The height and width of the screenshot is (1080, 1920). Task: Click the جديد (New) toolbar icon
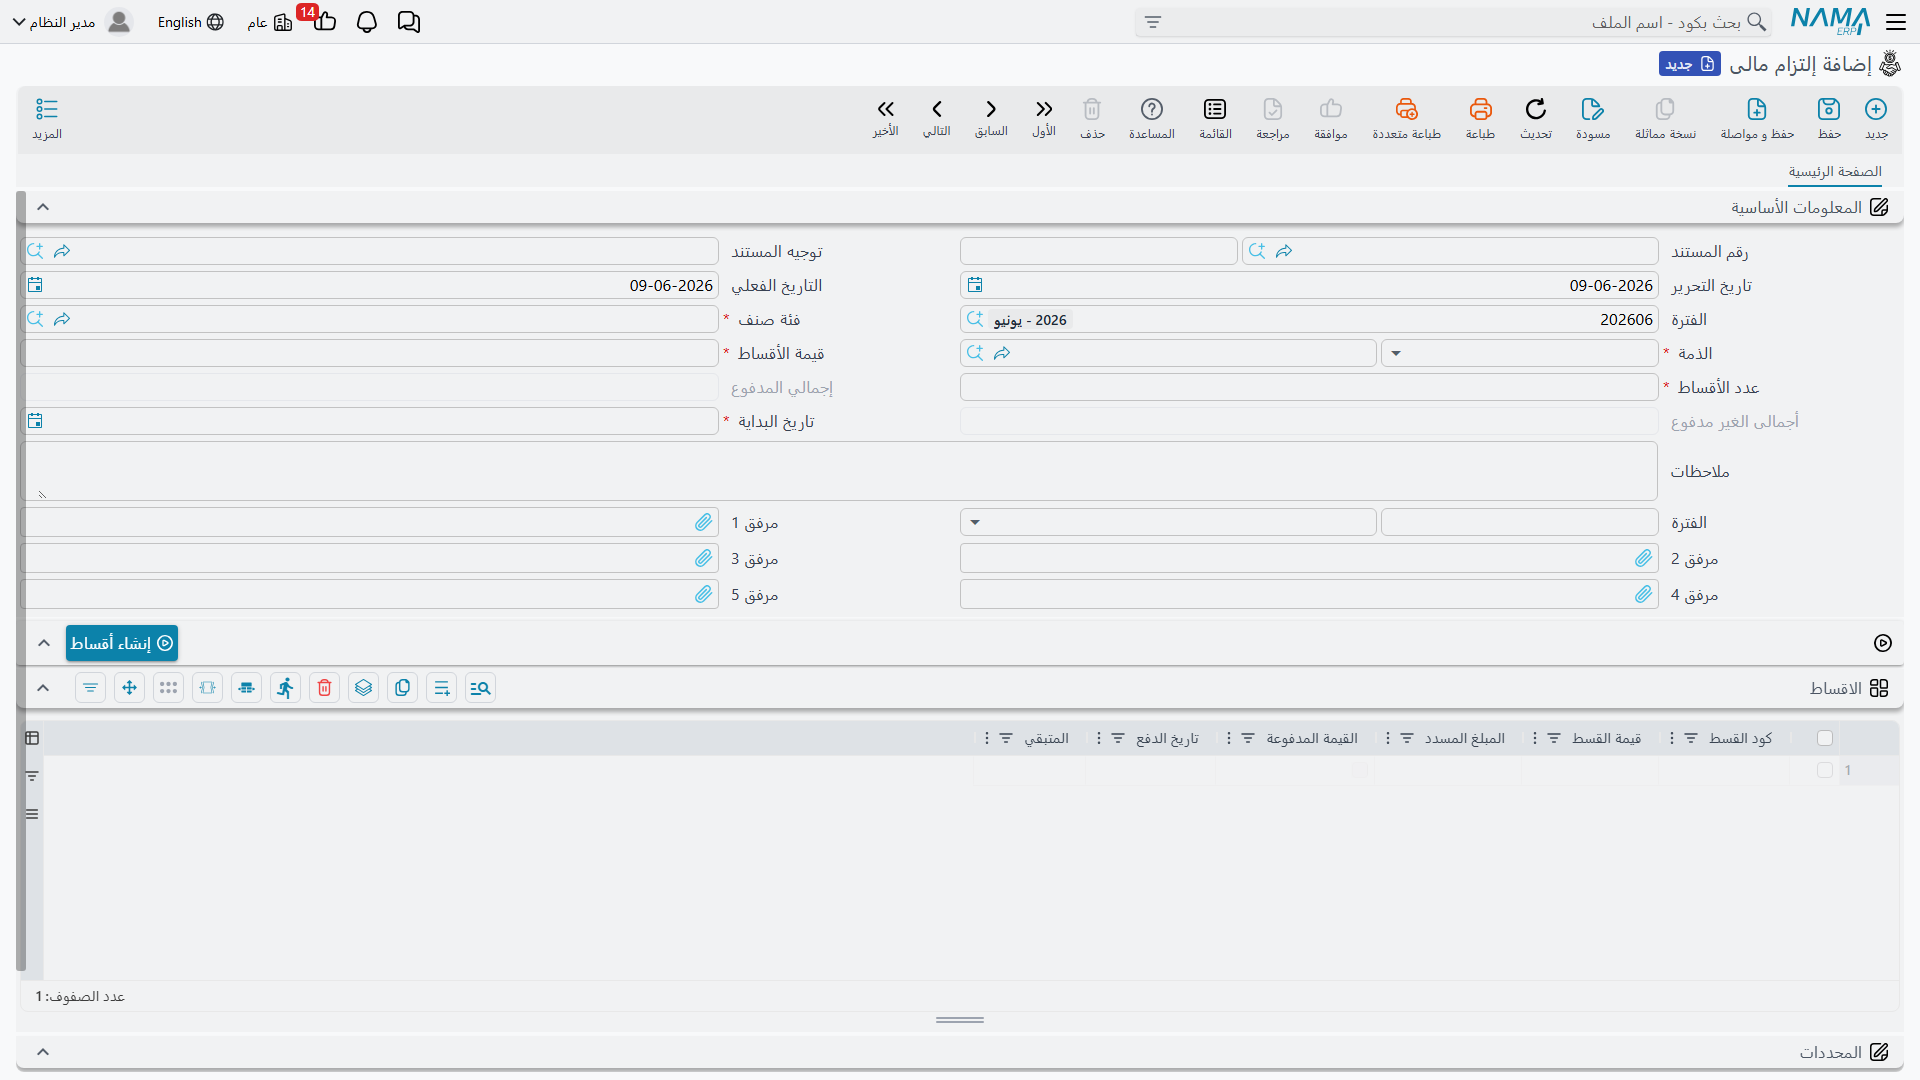(x=1876, y=118)
